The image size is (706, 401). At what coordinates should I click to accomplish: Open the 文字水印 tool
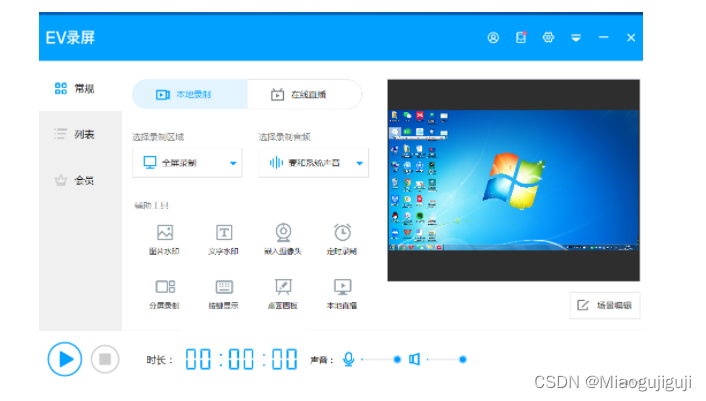tap(223, 239)
